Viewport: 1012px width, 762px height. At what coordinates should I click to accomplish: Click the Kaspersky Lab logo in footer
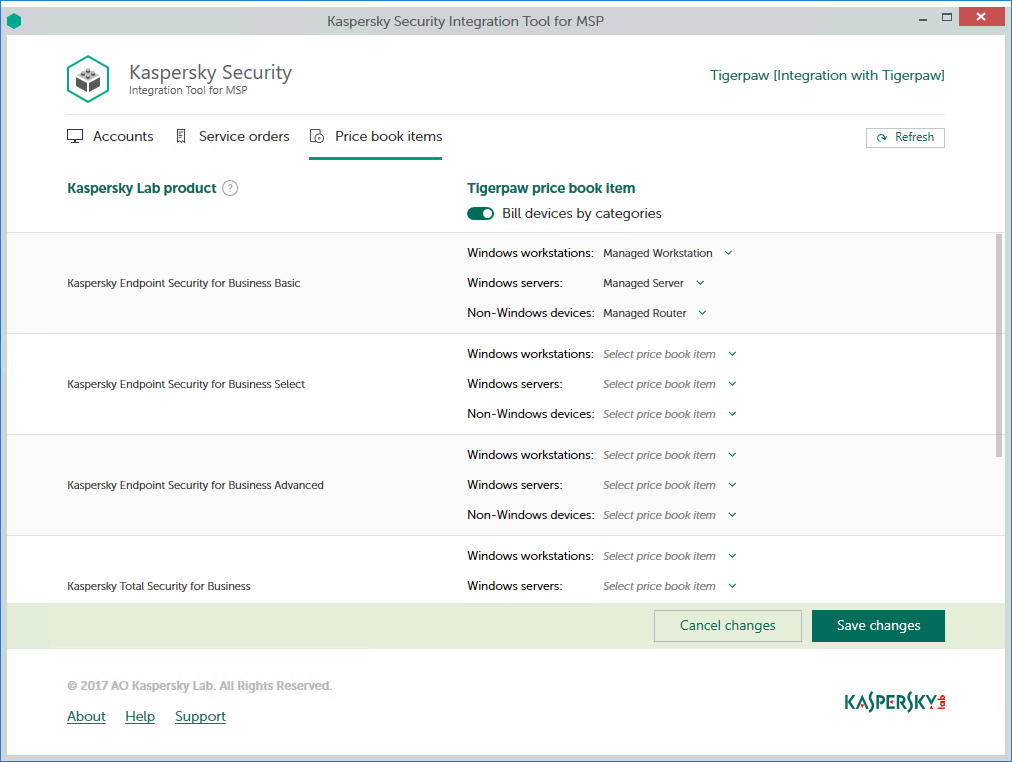click(x=894, y=701)
